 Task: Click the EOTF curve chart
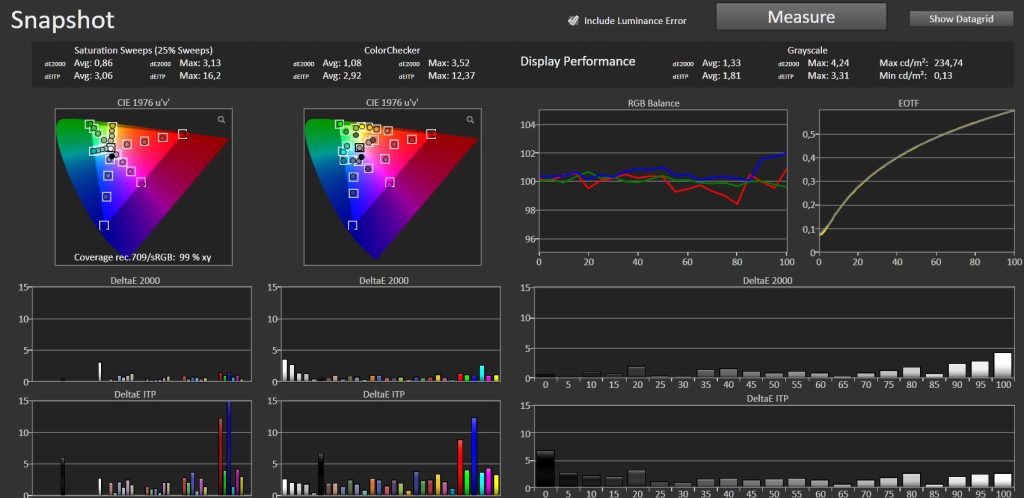916,181
